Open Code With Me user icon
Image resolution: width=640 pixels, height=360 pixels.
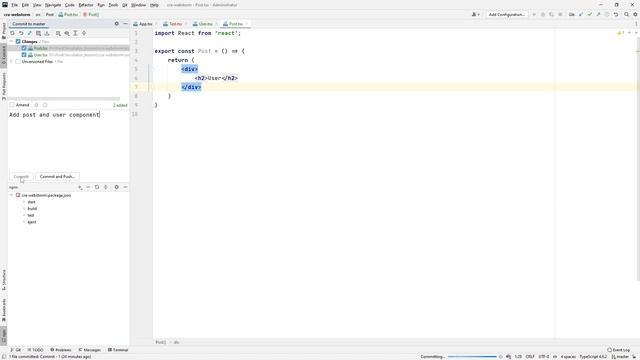click(476, 14)
